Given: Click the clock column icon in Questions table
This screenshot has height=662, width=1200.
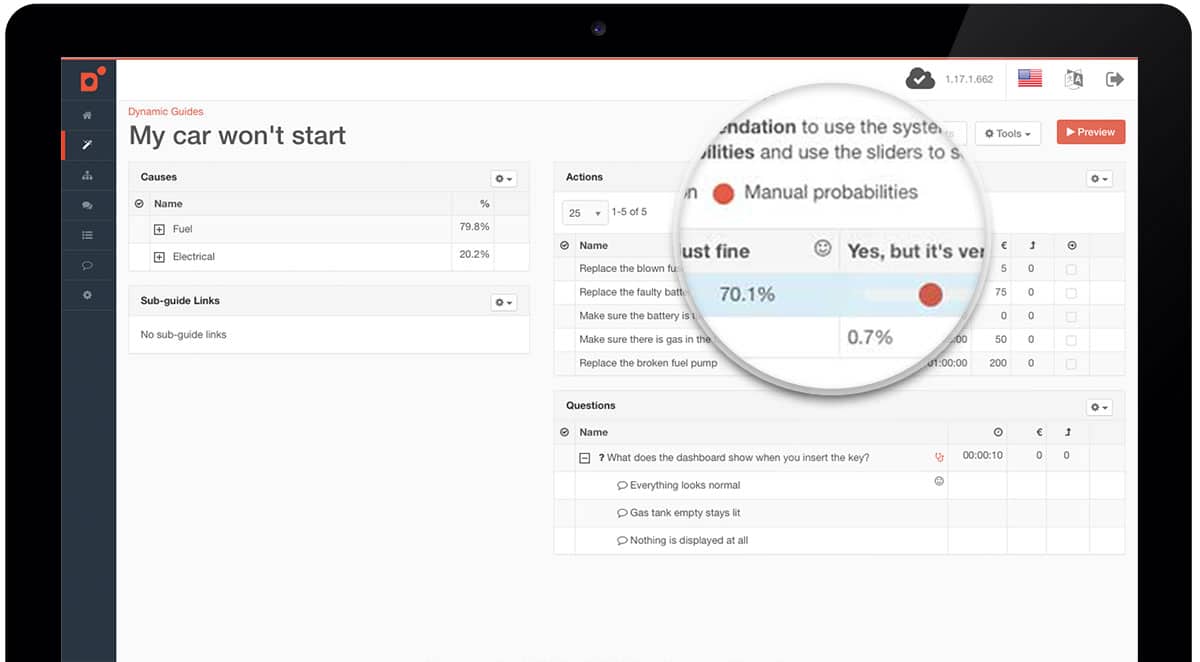Looking at the screenshot, I should coord(998,432).
